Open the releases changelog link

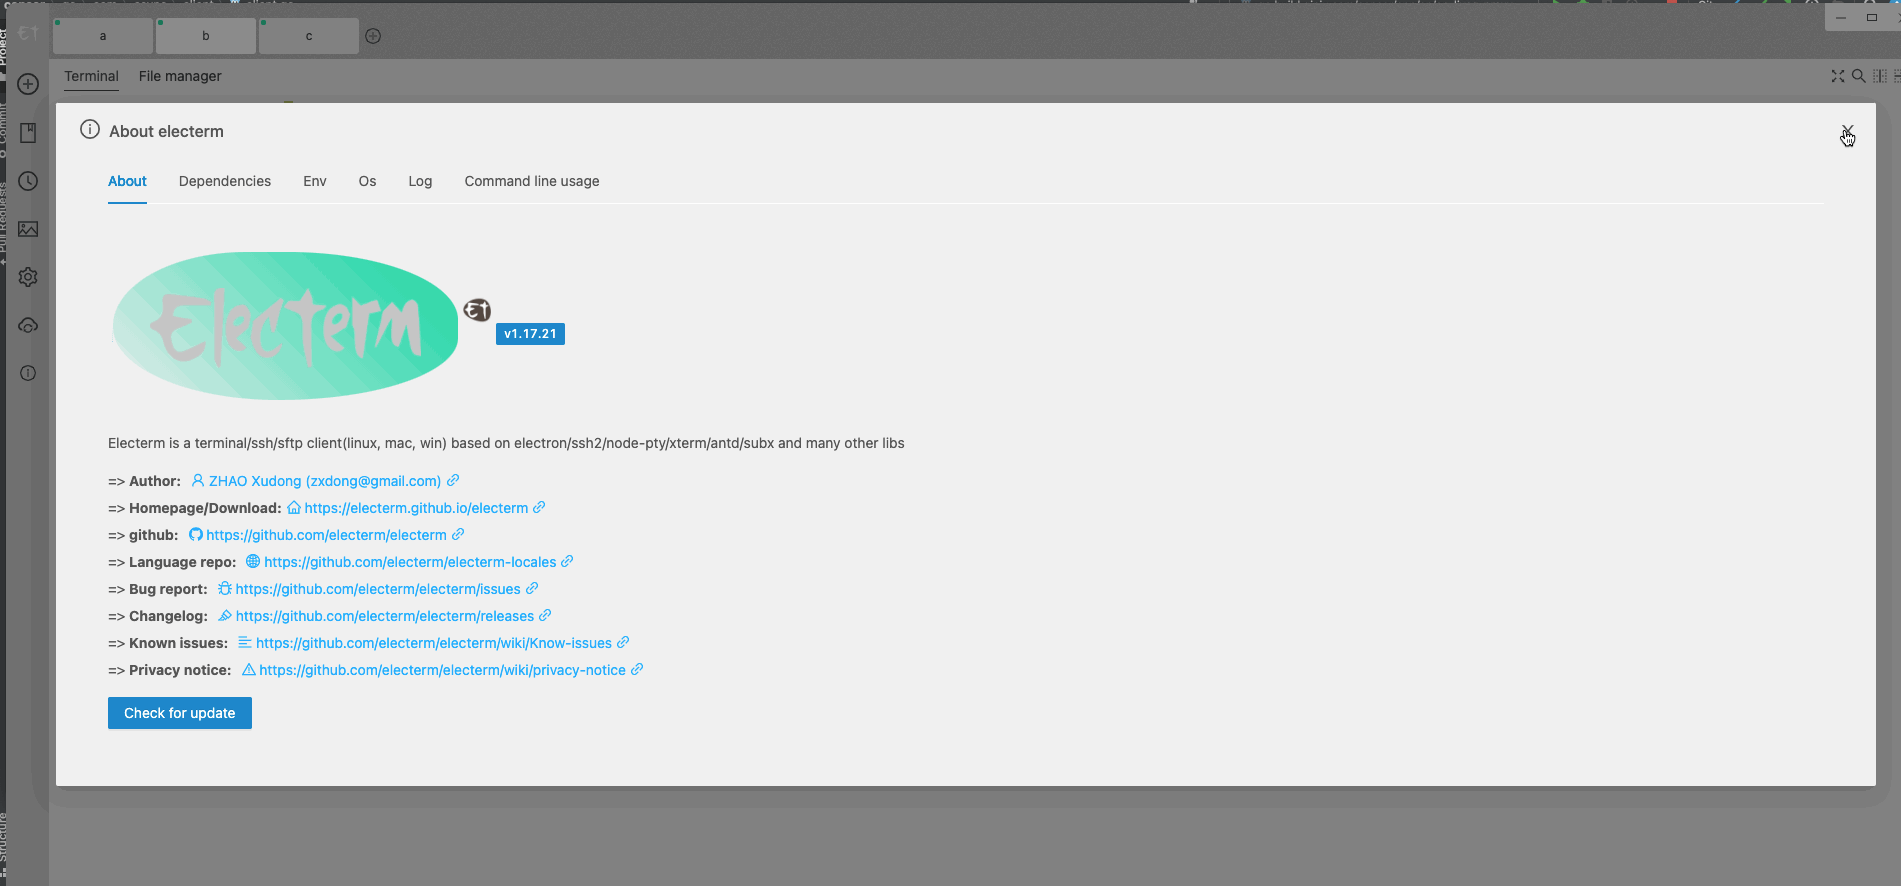[385, 616]
